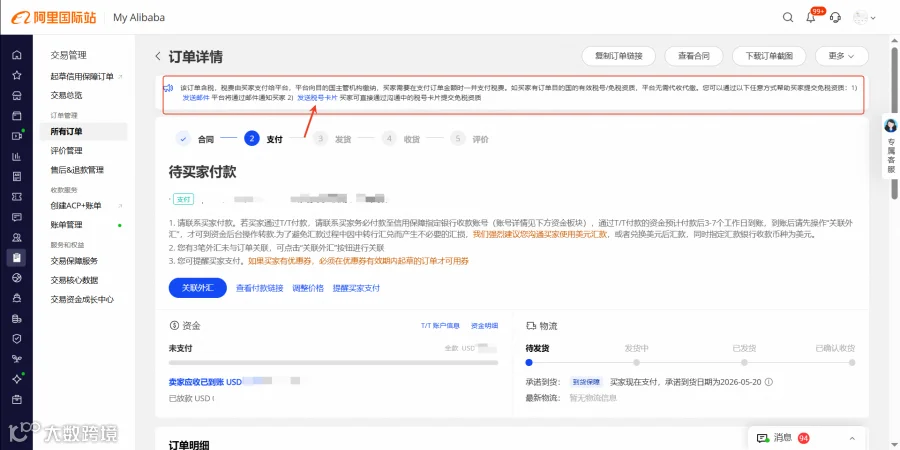Open the home icon in left sidebar
Viewport: 900px width, 450px height.
click(17, 55)
